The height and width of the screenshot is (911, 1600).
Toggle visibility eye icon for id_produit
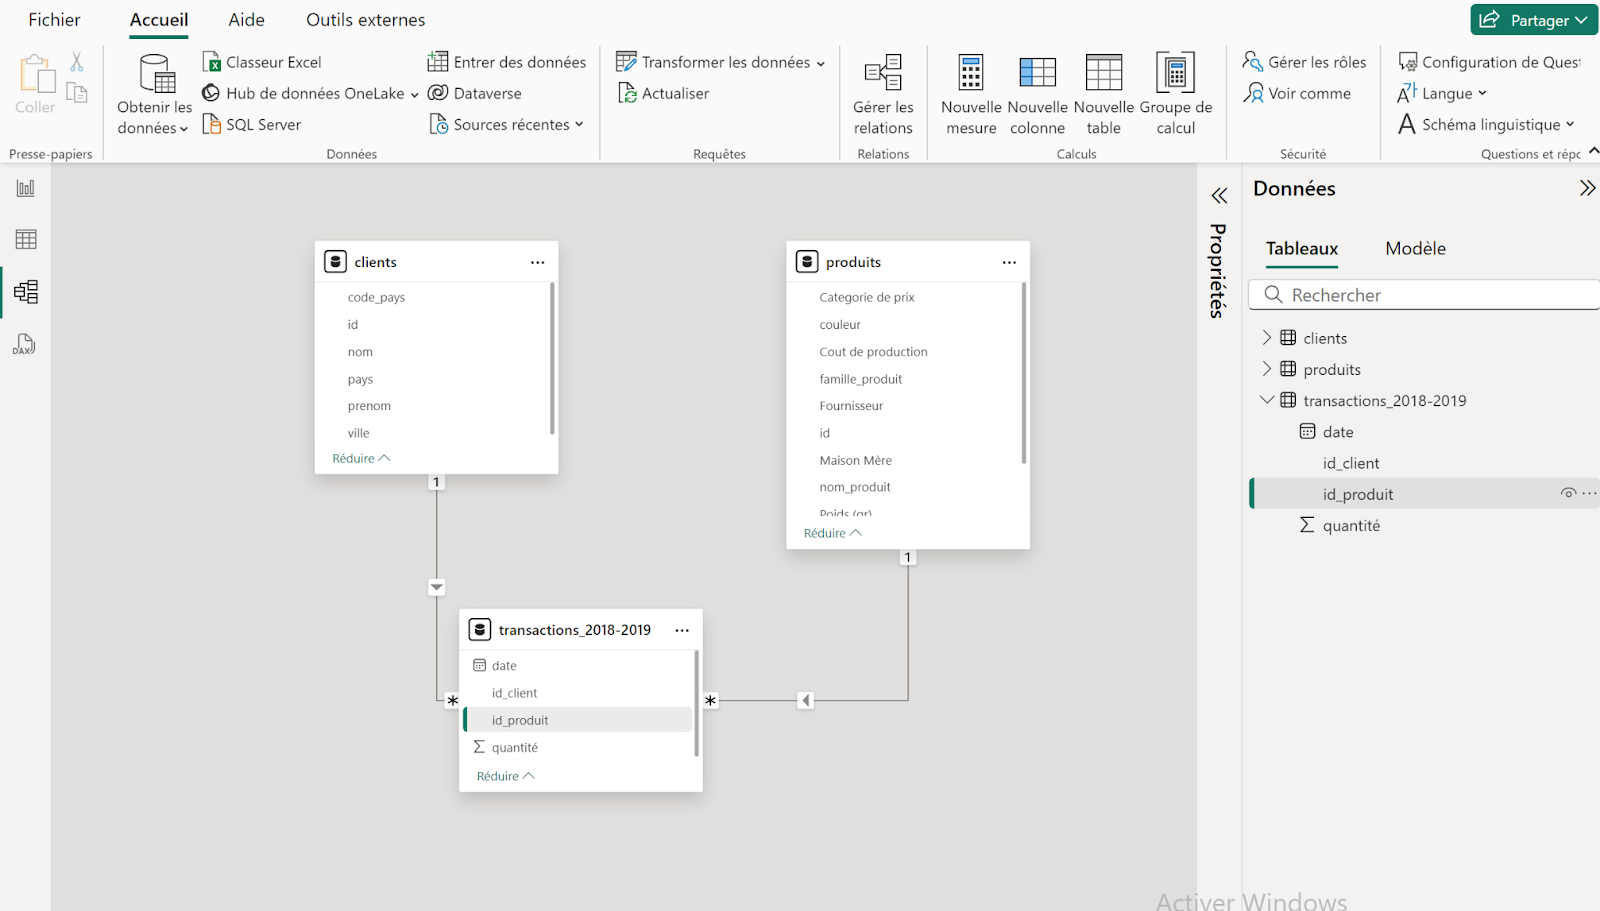(x=1568, y=493)
